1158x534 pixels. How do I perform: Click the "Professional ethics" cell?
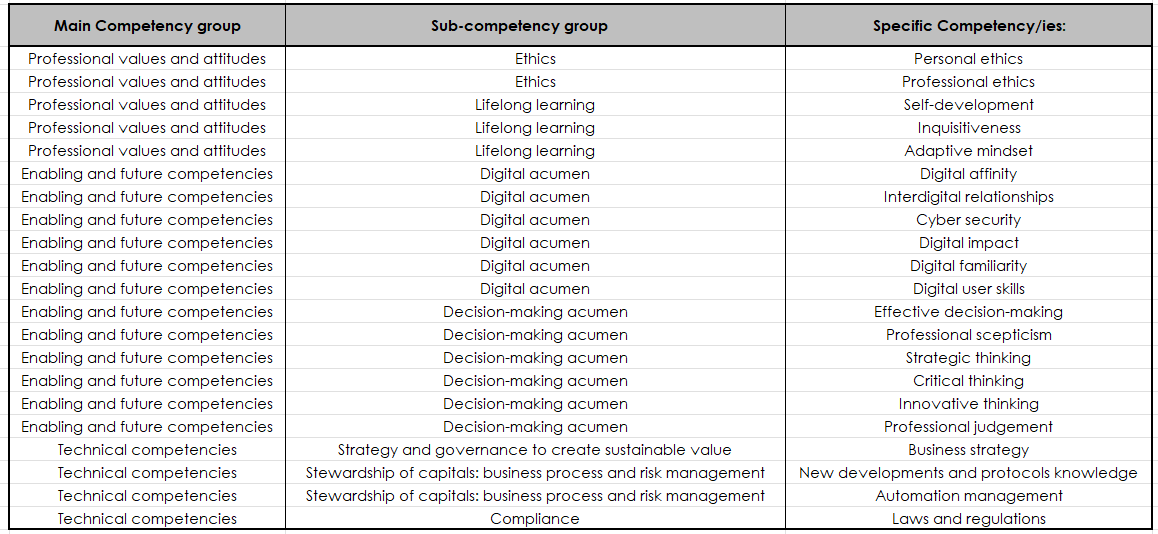968,82
